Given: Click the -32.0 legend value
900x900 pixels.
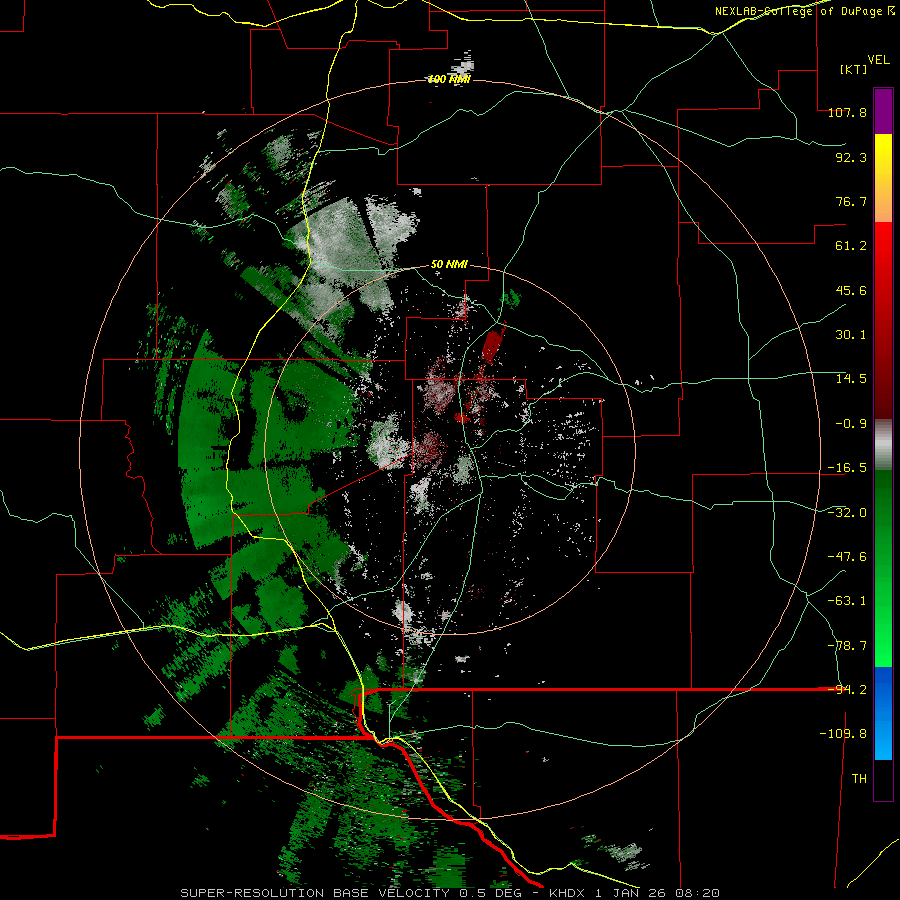Looking at the screenshot, I should pos(847,513).
